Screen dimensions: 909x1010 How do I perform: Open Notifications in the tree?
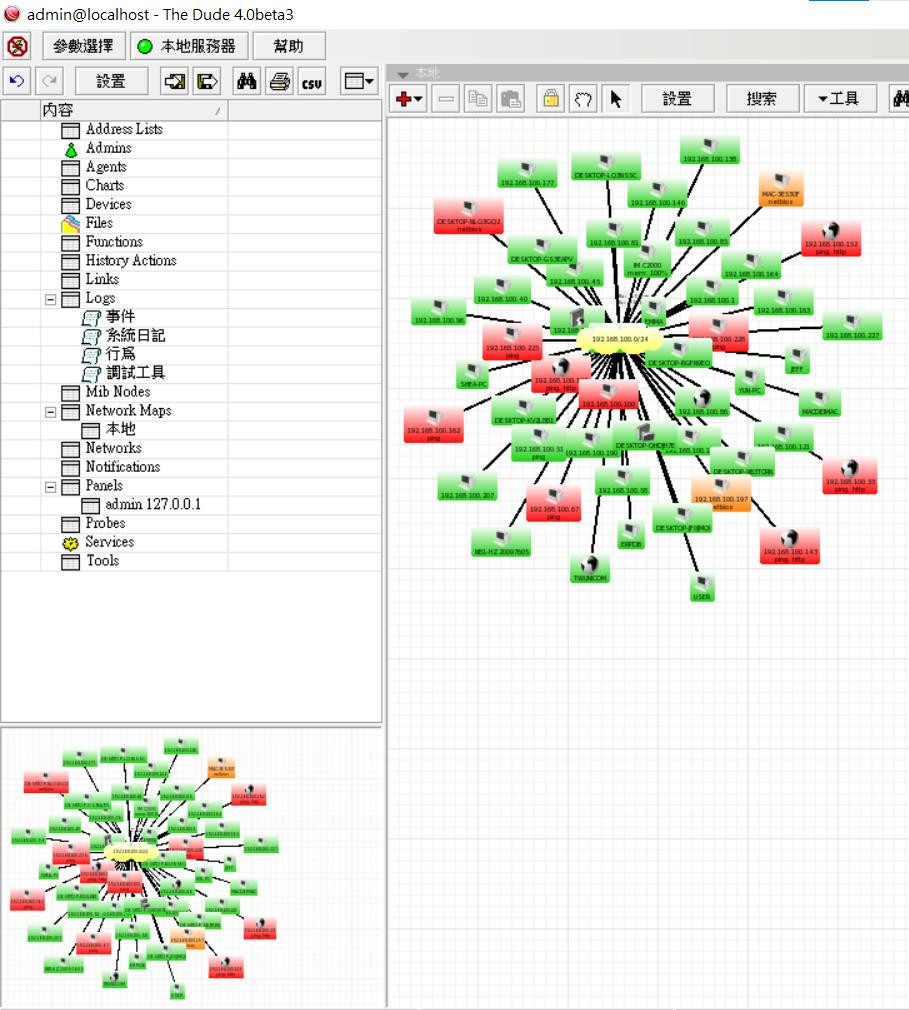[x=122, y=466]
